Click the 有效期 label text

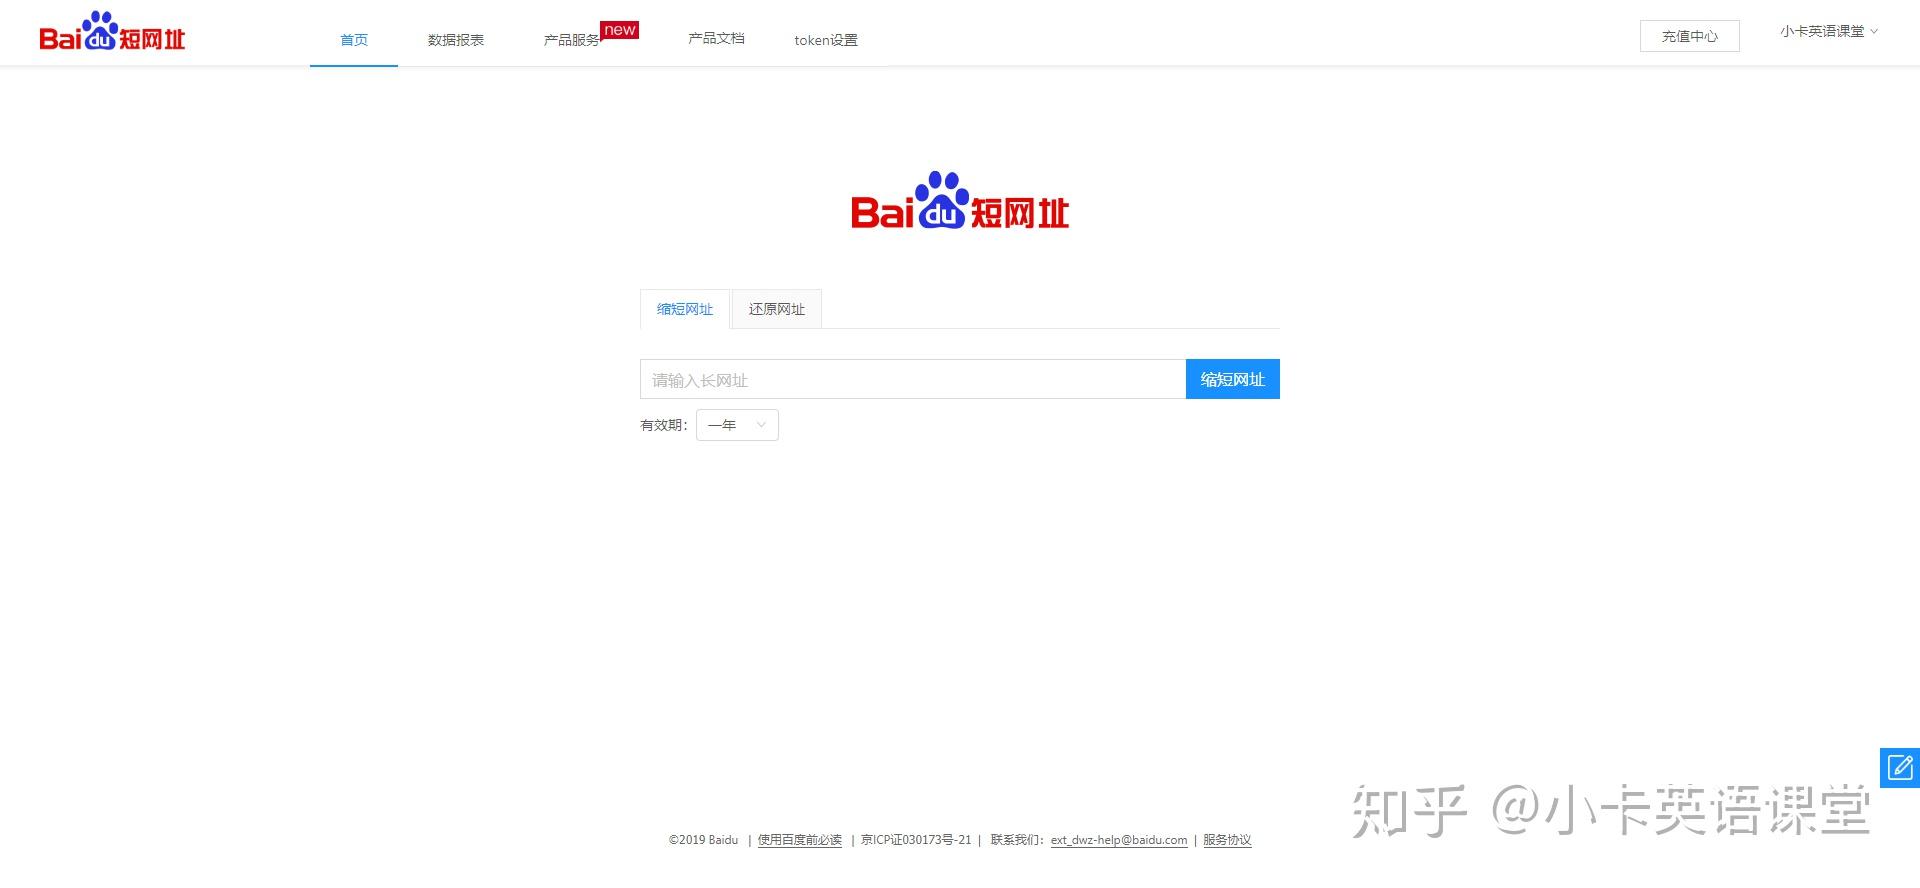(x=664, y=425)
